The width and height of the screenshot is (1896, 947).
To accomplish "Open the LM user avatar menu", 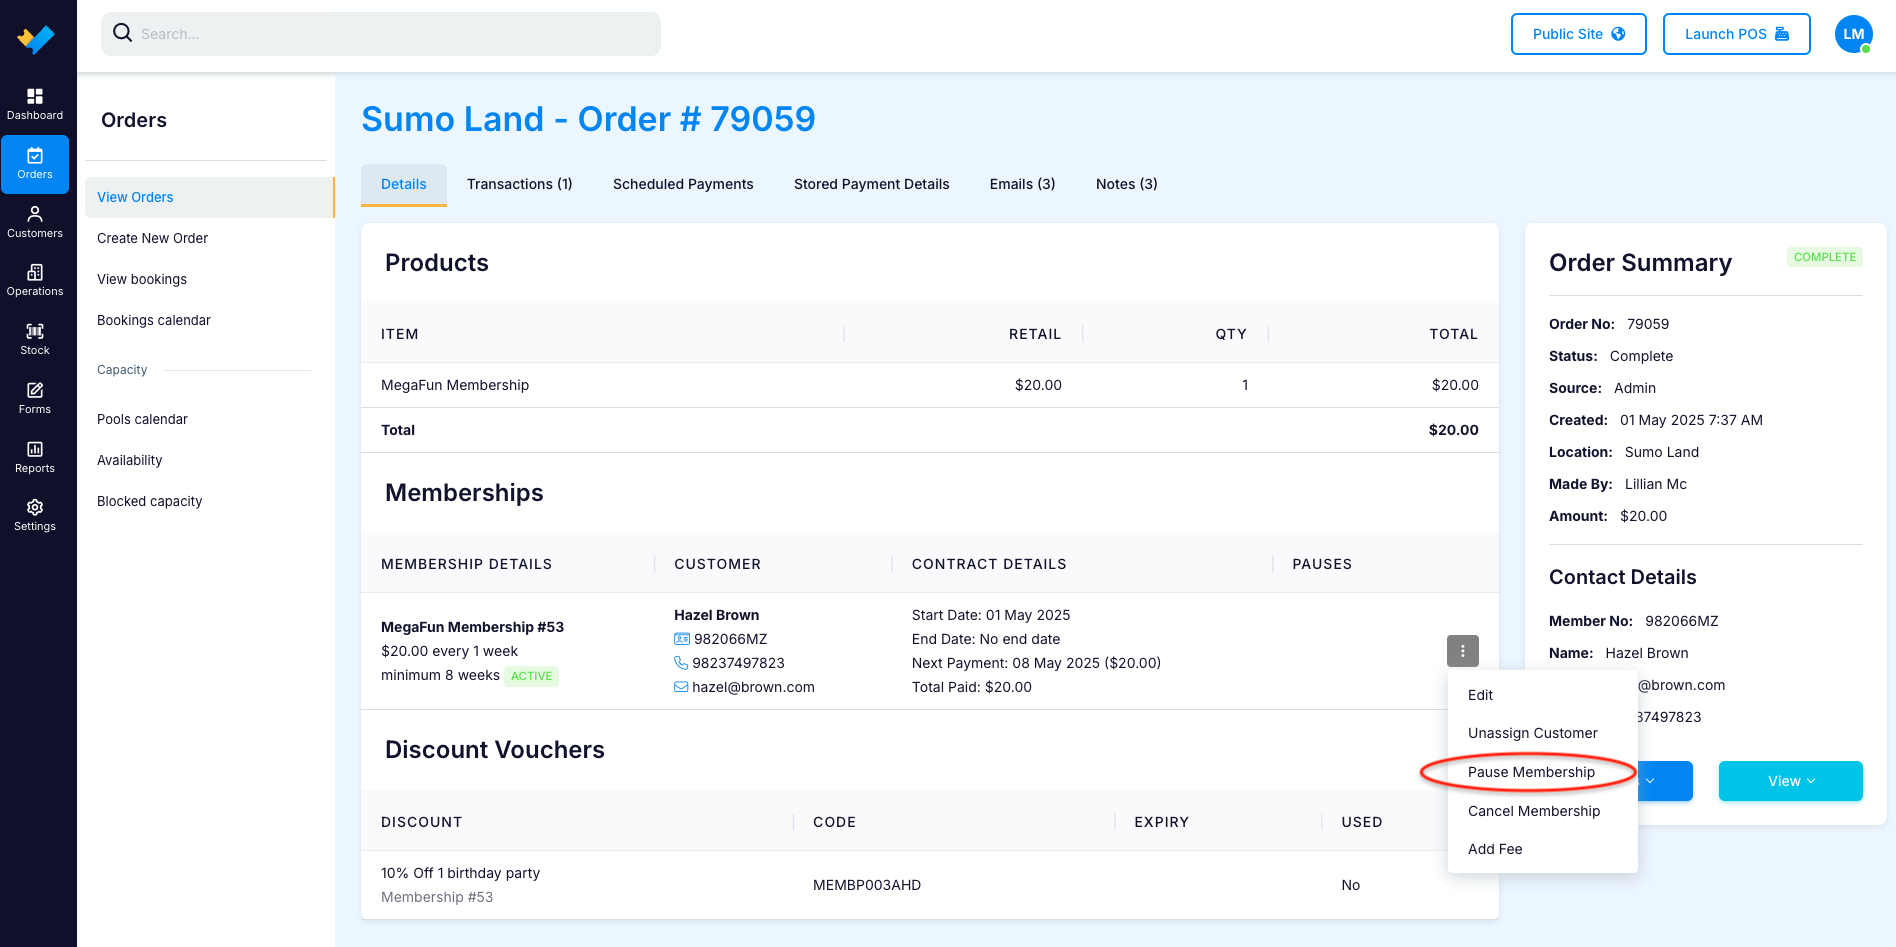I will pos(1853,34).
